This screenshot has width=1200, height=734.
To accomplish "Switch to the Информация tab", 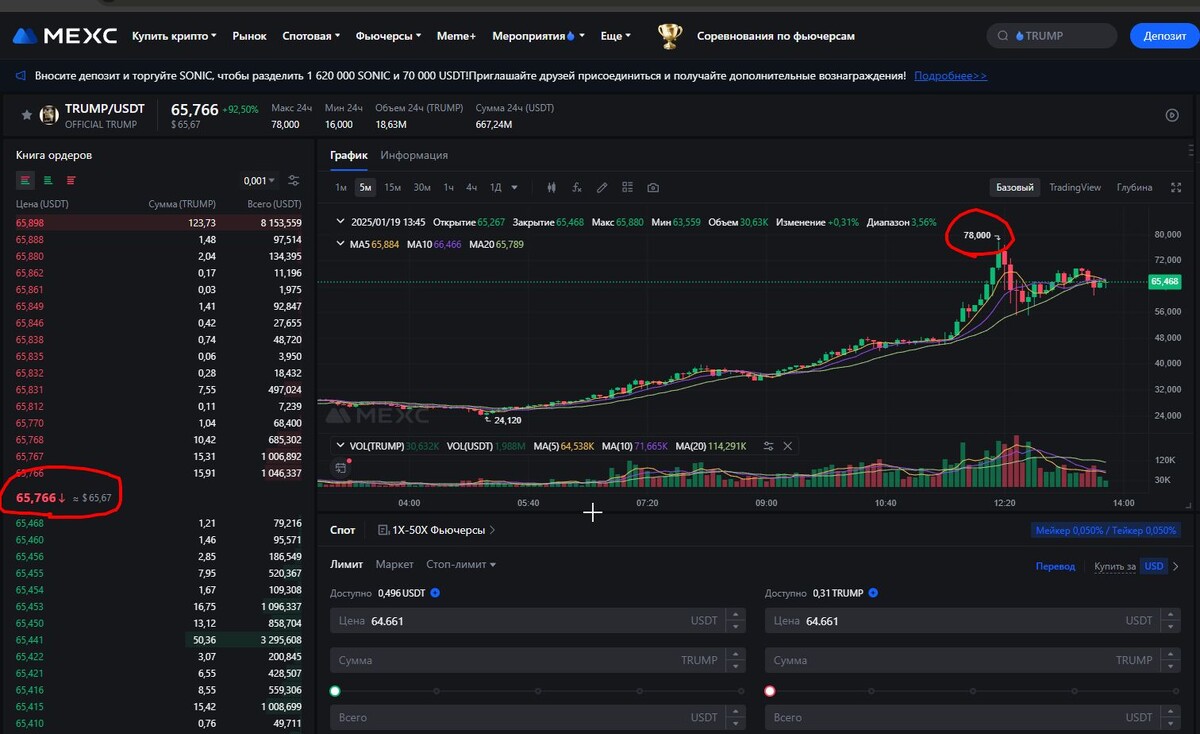I will 414,155.
